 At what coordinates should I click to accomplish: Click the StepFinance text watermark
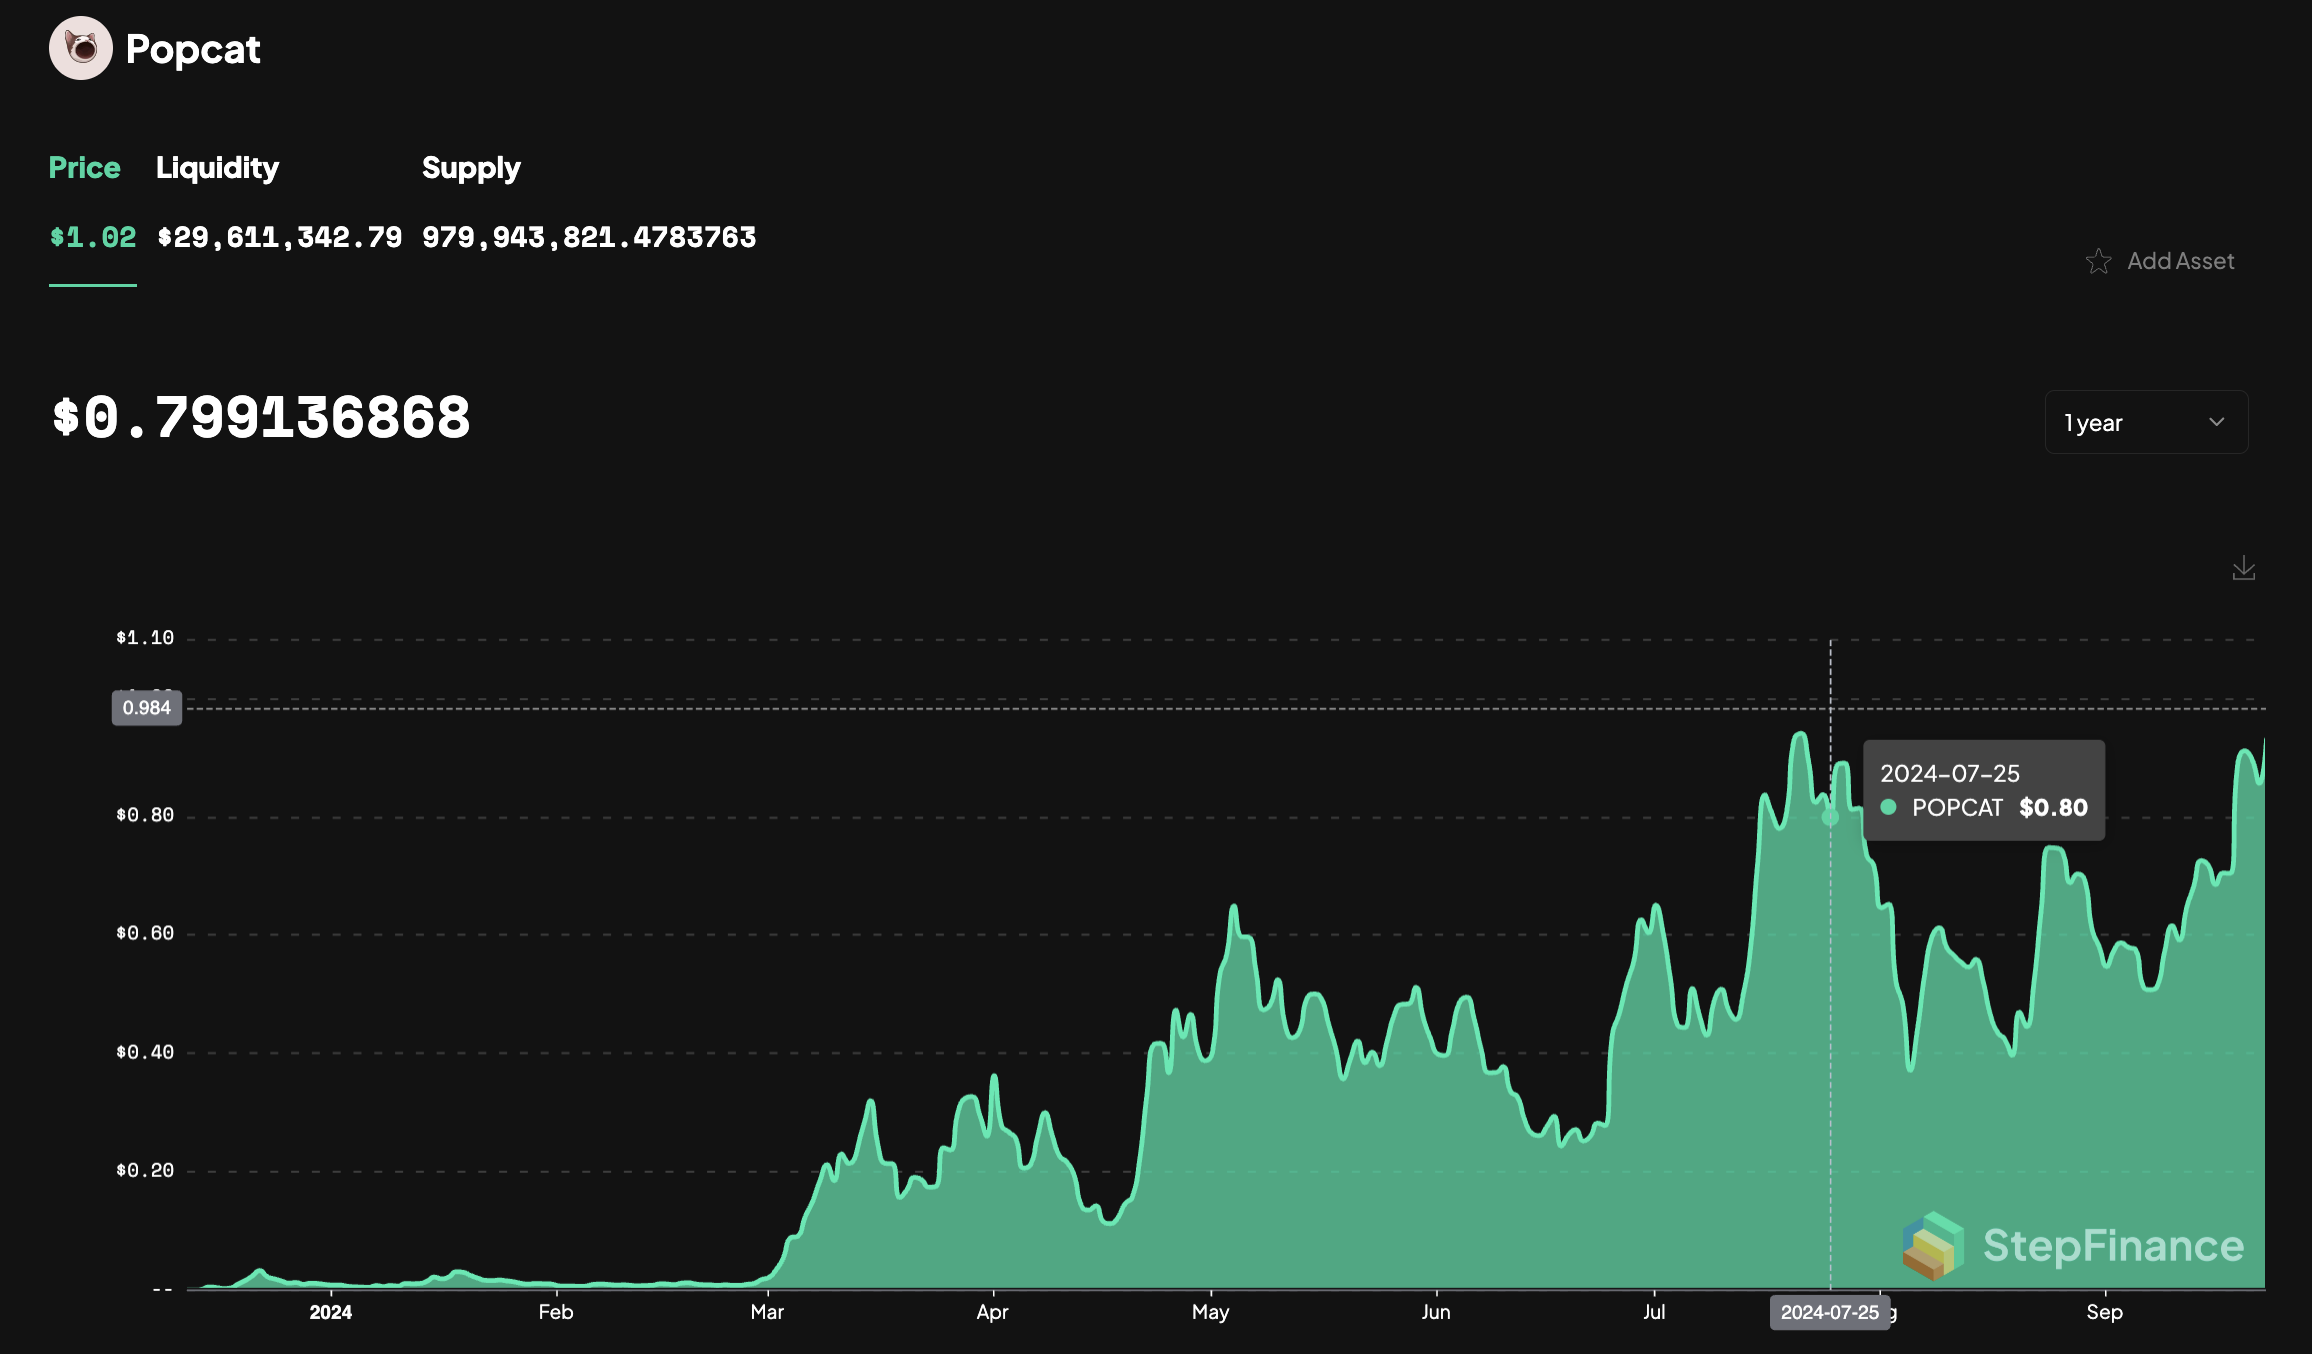pos(2113,1245)
